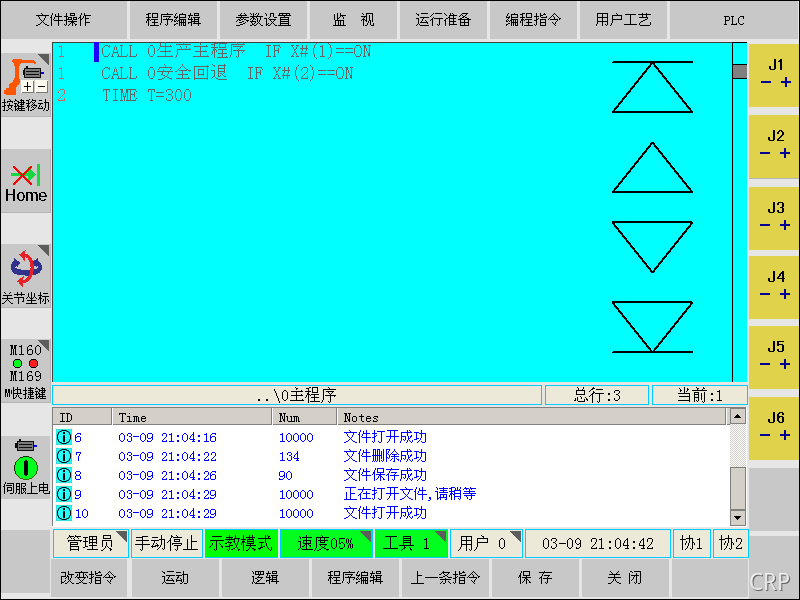Open the 参数设置 menu
The image size is (800, 600).
point(263,20)
